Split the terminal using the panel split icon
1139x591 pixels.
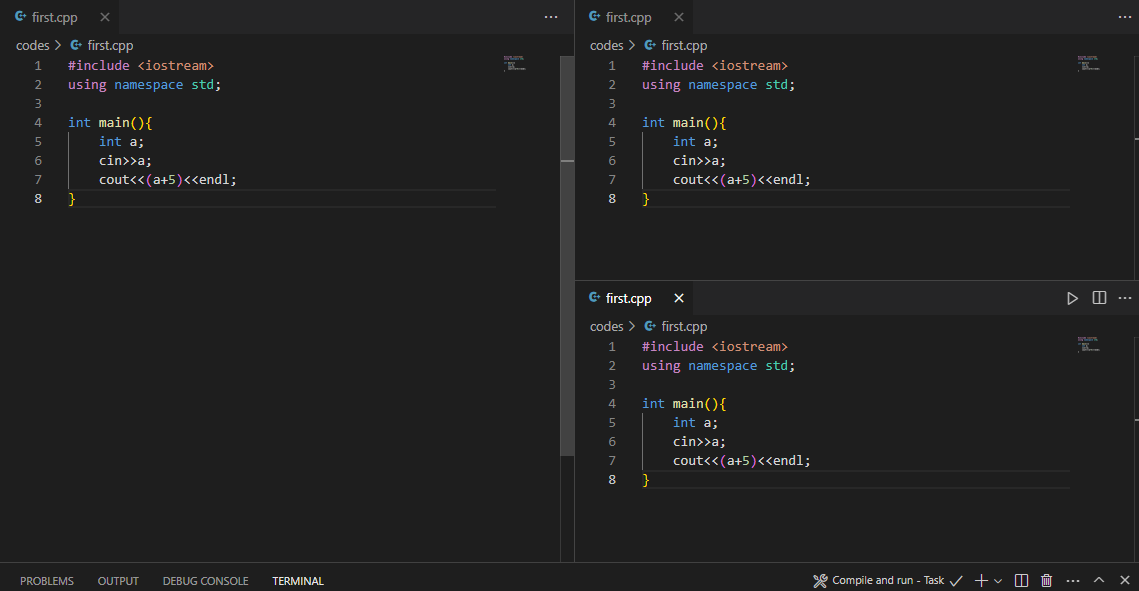coord(1021,581)
